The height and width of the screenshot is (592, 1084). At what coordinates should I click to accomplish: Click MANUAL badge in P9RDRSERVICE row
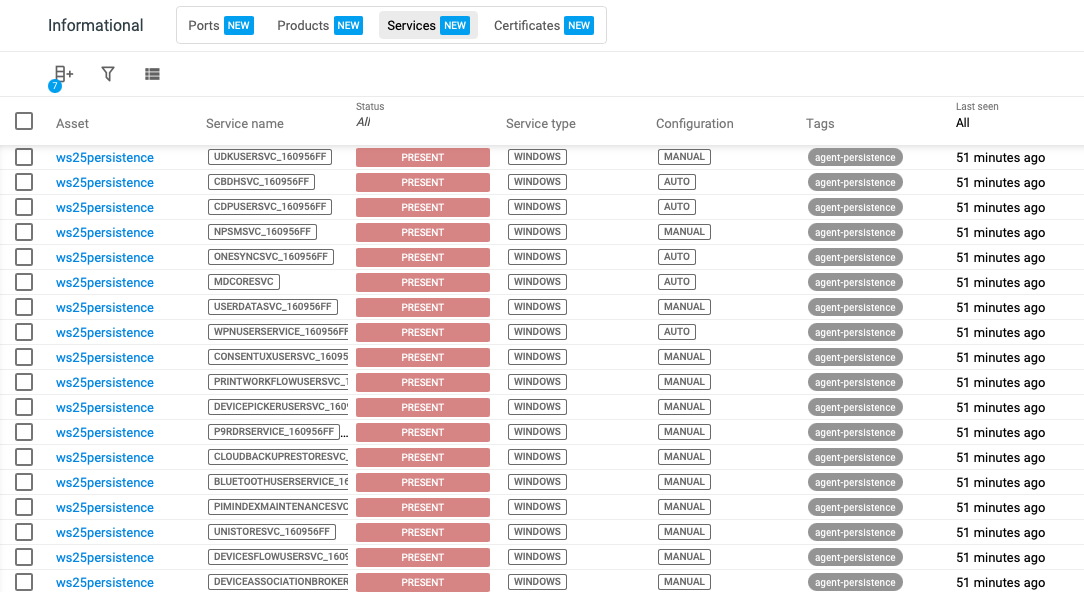[684, 432]
